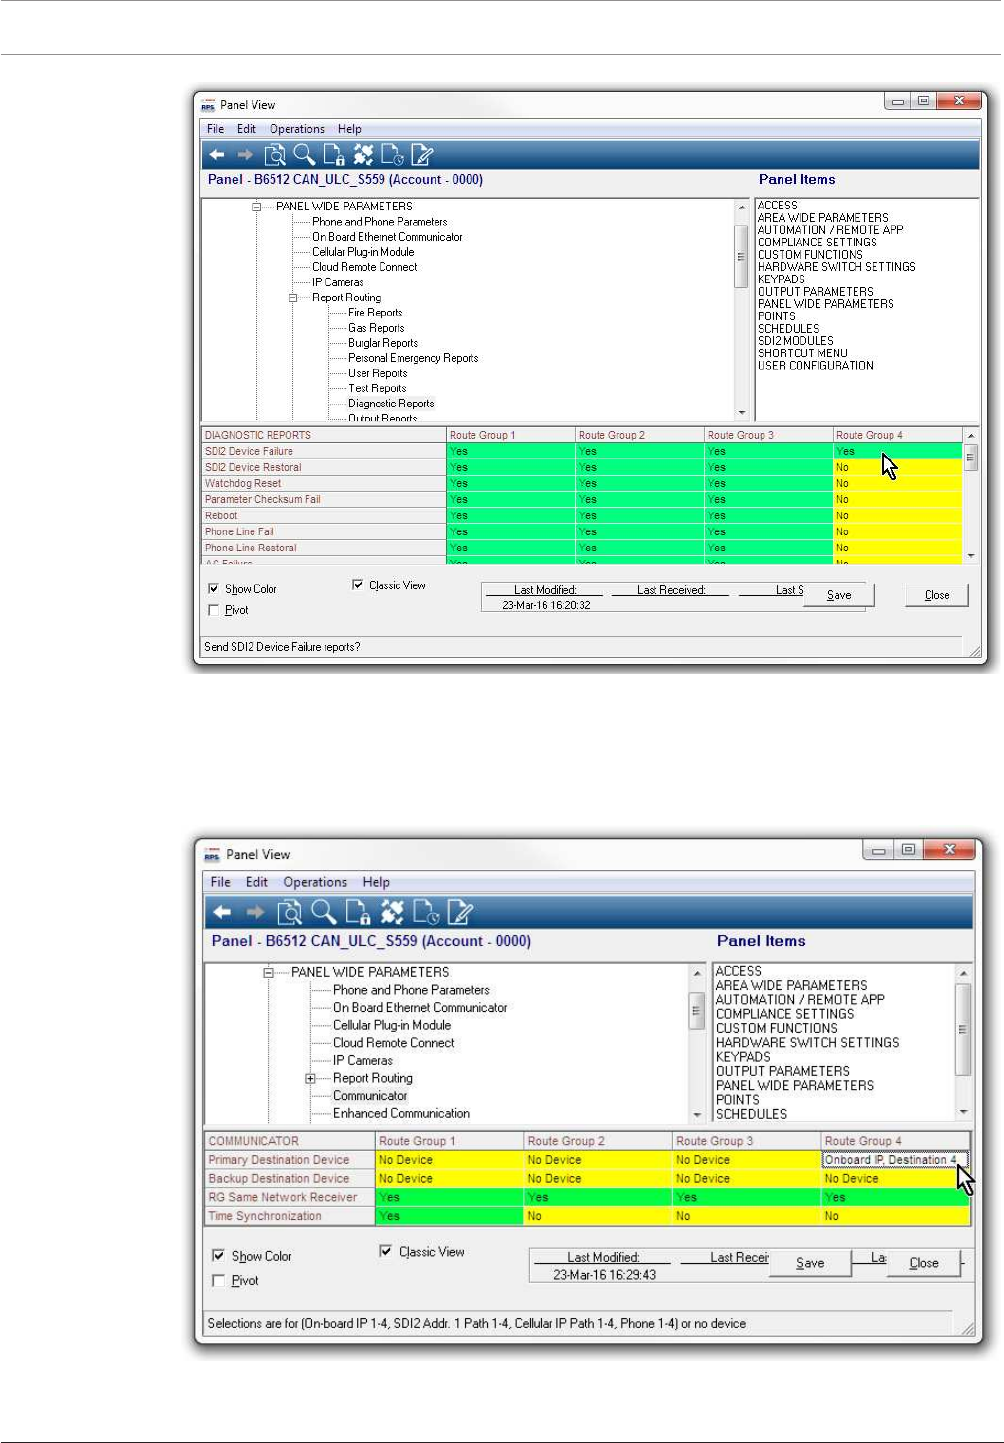Expand Report Routing node in Communicator window
The height and width of the screenshot is (1443, 1004).
point(310,1078)
